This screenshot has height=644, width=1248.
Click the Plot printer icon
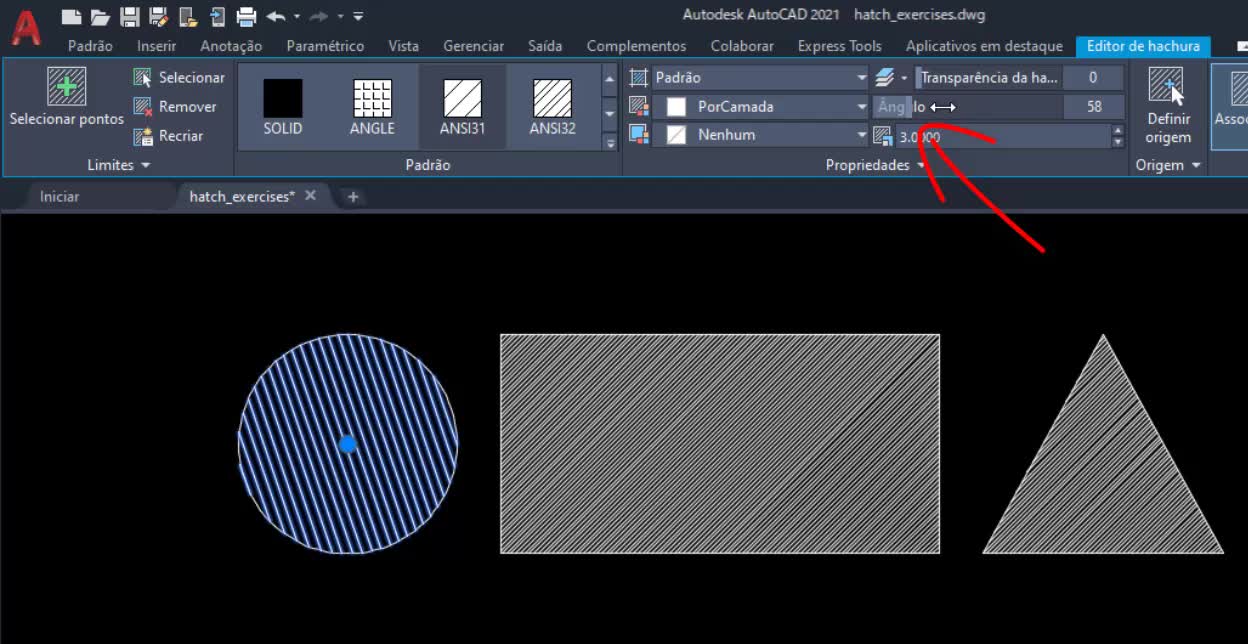pyautogui.click(x=246, y=16)
